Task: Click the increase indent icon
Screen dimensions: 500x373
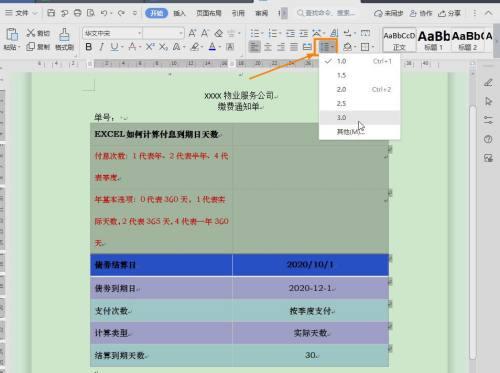Action: click(x=303, y=33)
